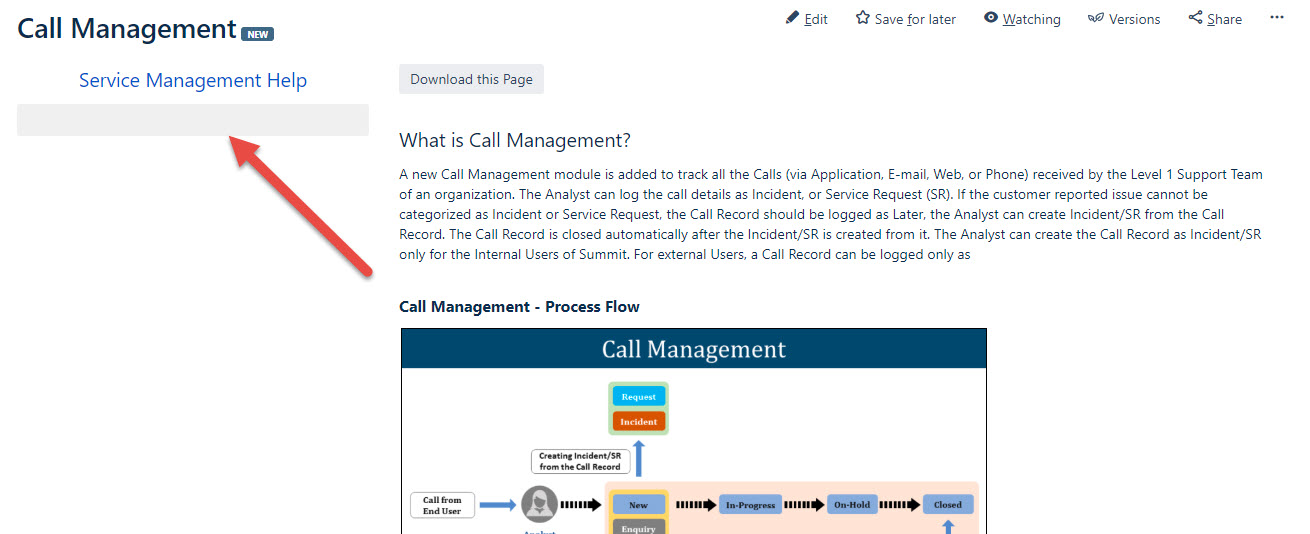Click the Share icon
This screenshot has height=534, width=1310.
coord(1195,18)
